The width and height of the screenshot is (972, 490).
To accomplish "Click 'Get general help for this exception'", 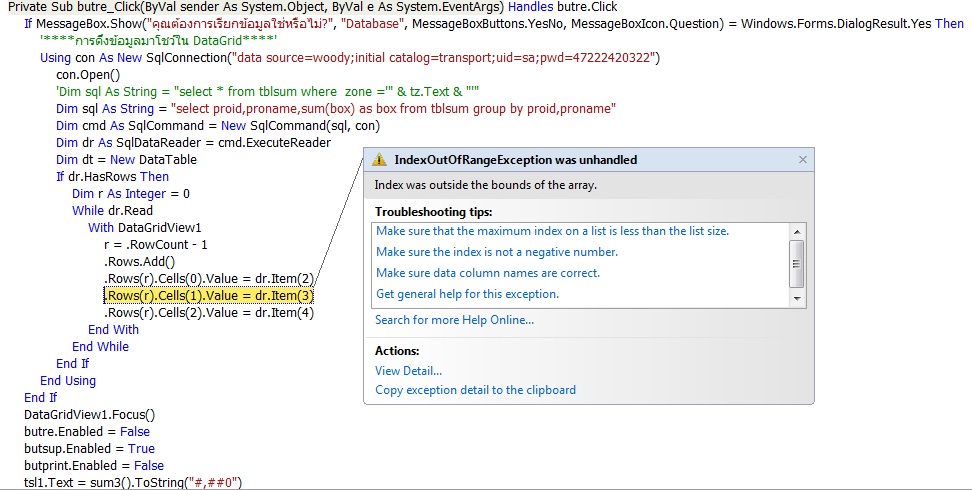I will 467,294.
